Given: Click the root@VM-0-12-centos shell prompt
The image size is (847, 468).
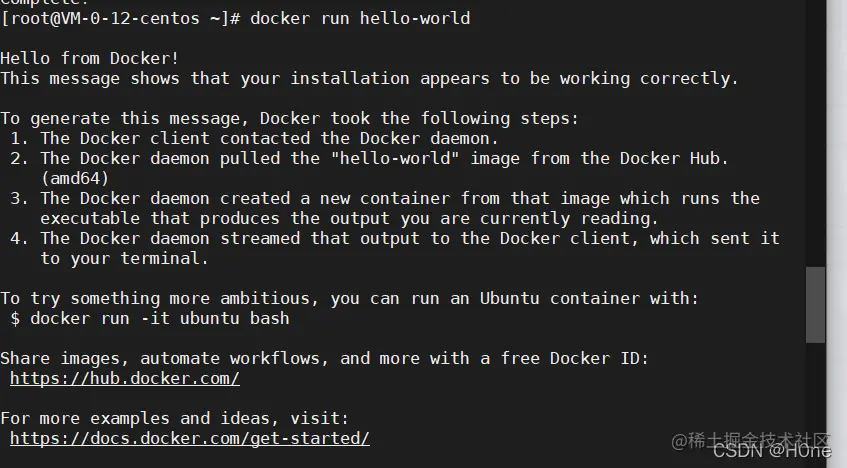Looking at the screenshot, I should click(120, 18).
